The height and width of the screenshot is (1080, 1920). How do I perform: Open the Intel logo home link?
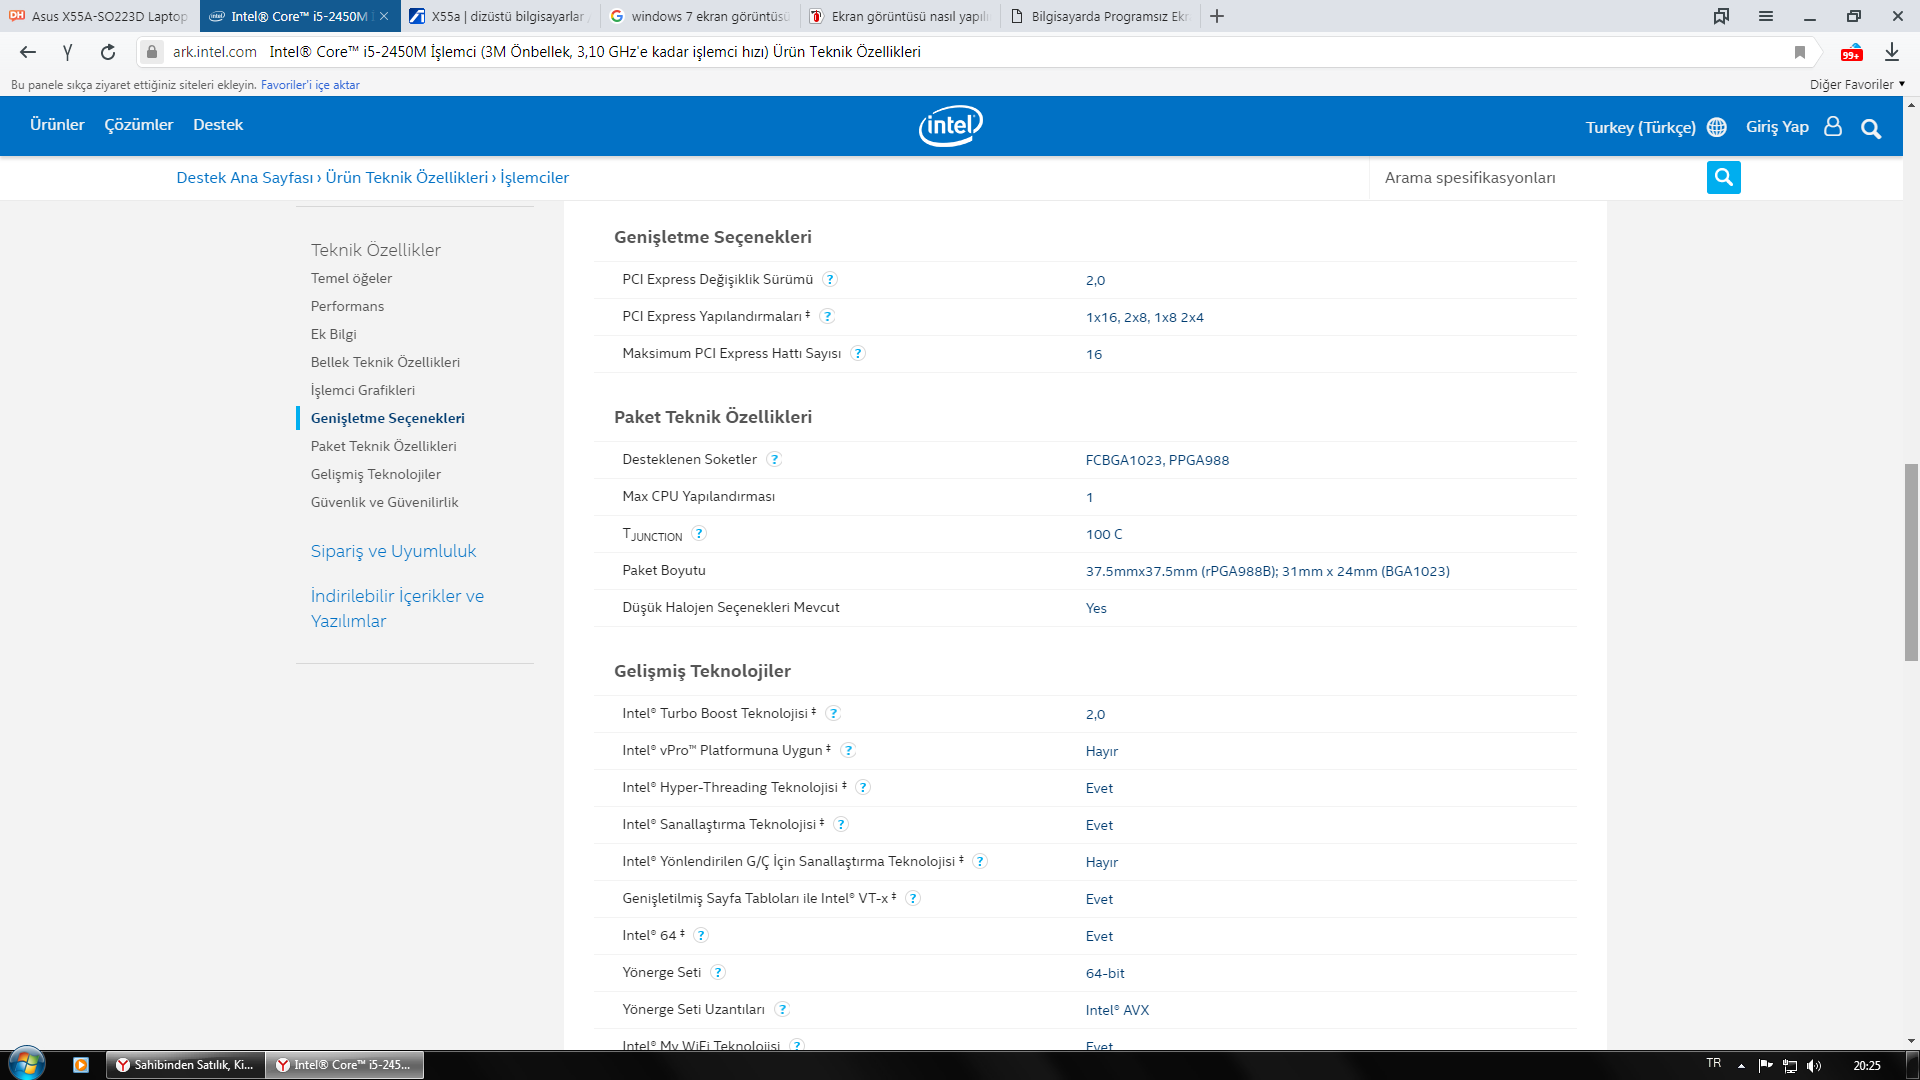(950, 126)
